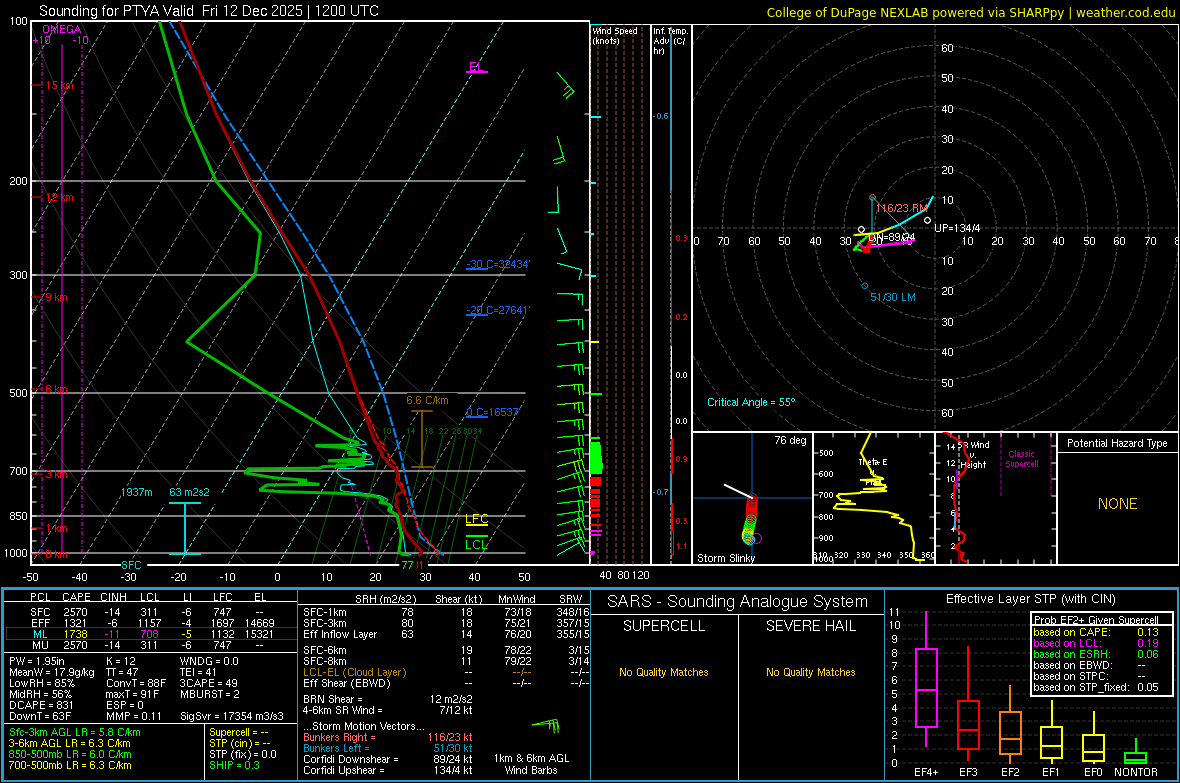Click the Classic Supercell label in SR Wind panel

pos(1021,459)
